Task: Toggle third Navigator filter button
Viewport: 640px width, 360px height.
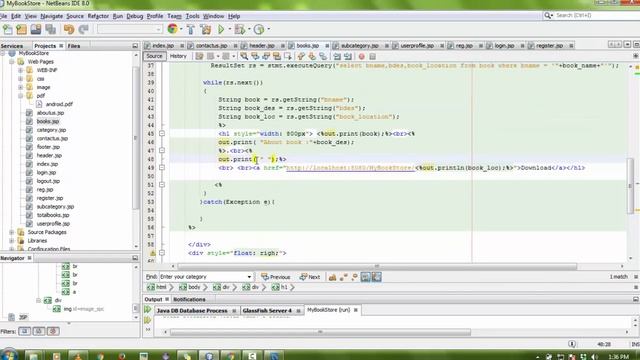Action: [53, 331]
